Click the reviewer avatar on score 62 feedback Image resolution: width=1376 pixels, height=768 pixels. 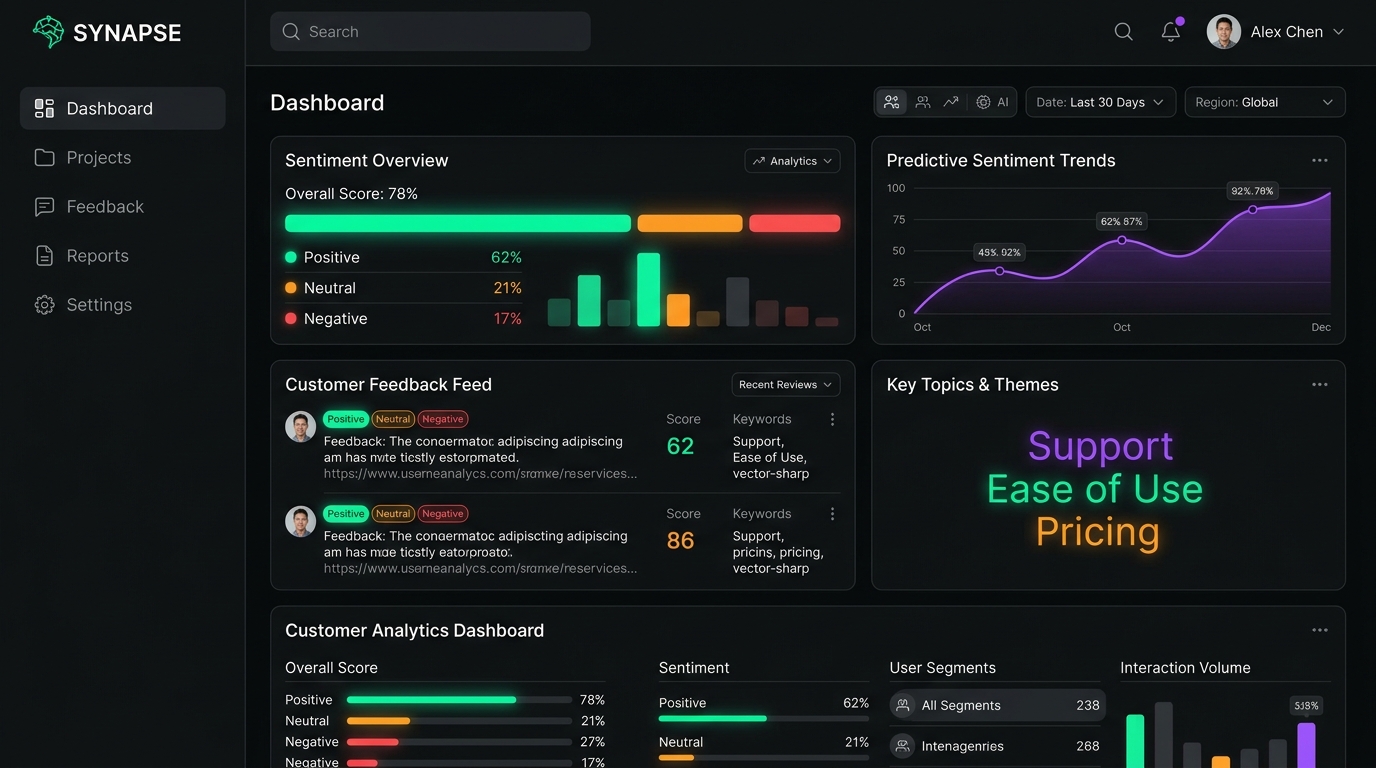pyautogui.click(x=301, y=427)
